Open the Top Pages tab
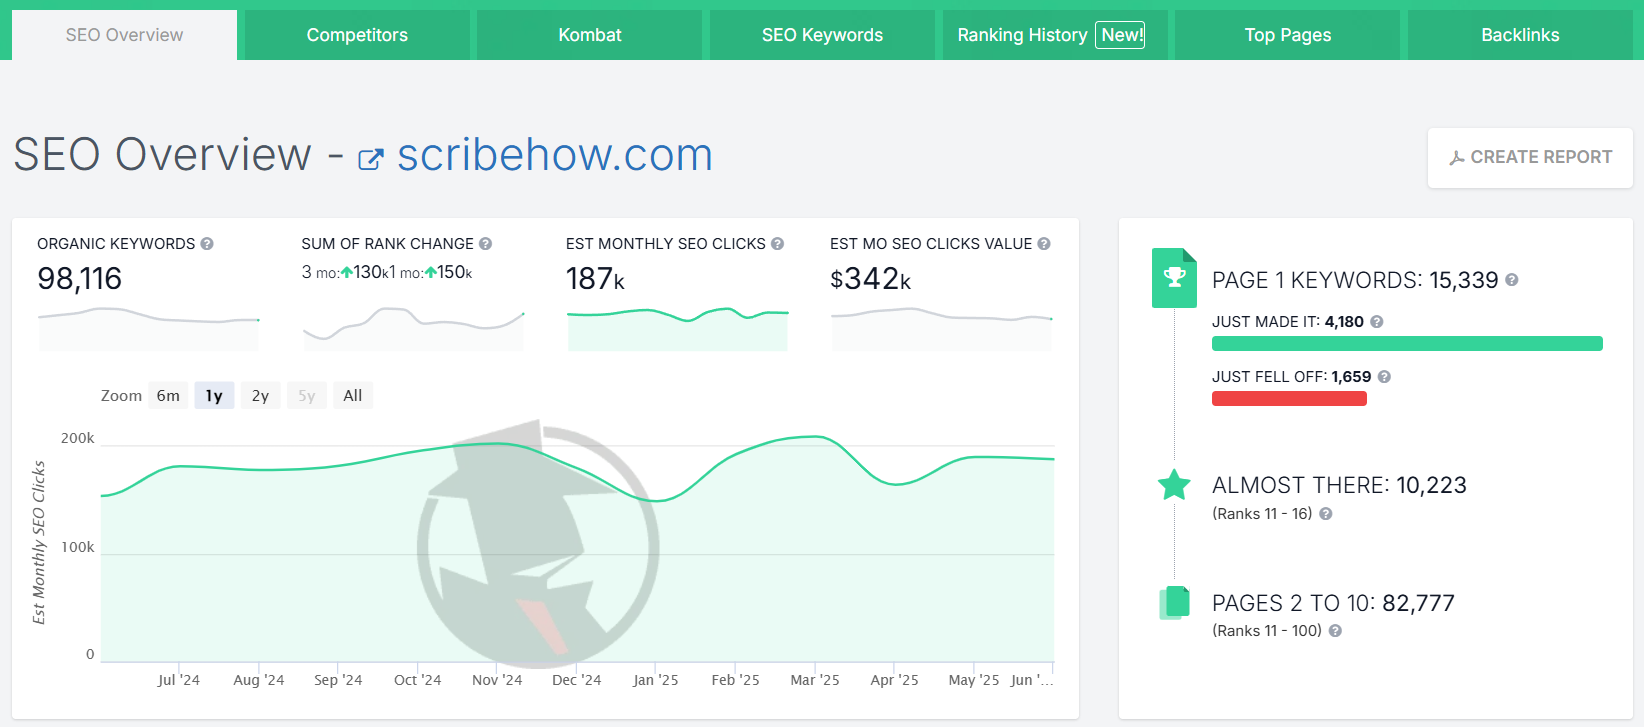1644x727 pixels. pos(1288,35)
